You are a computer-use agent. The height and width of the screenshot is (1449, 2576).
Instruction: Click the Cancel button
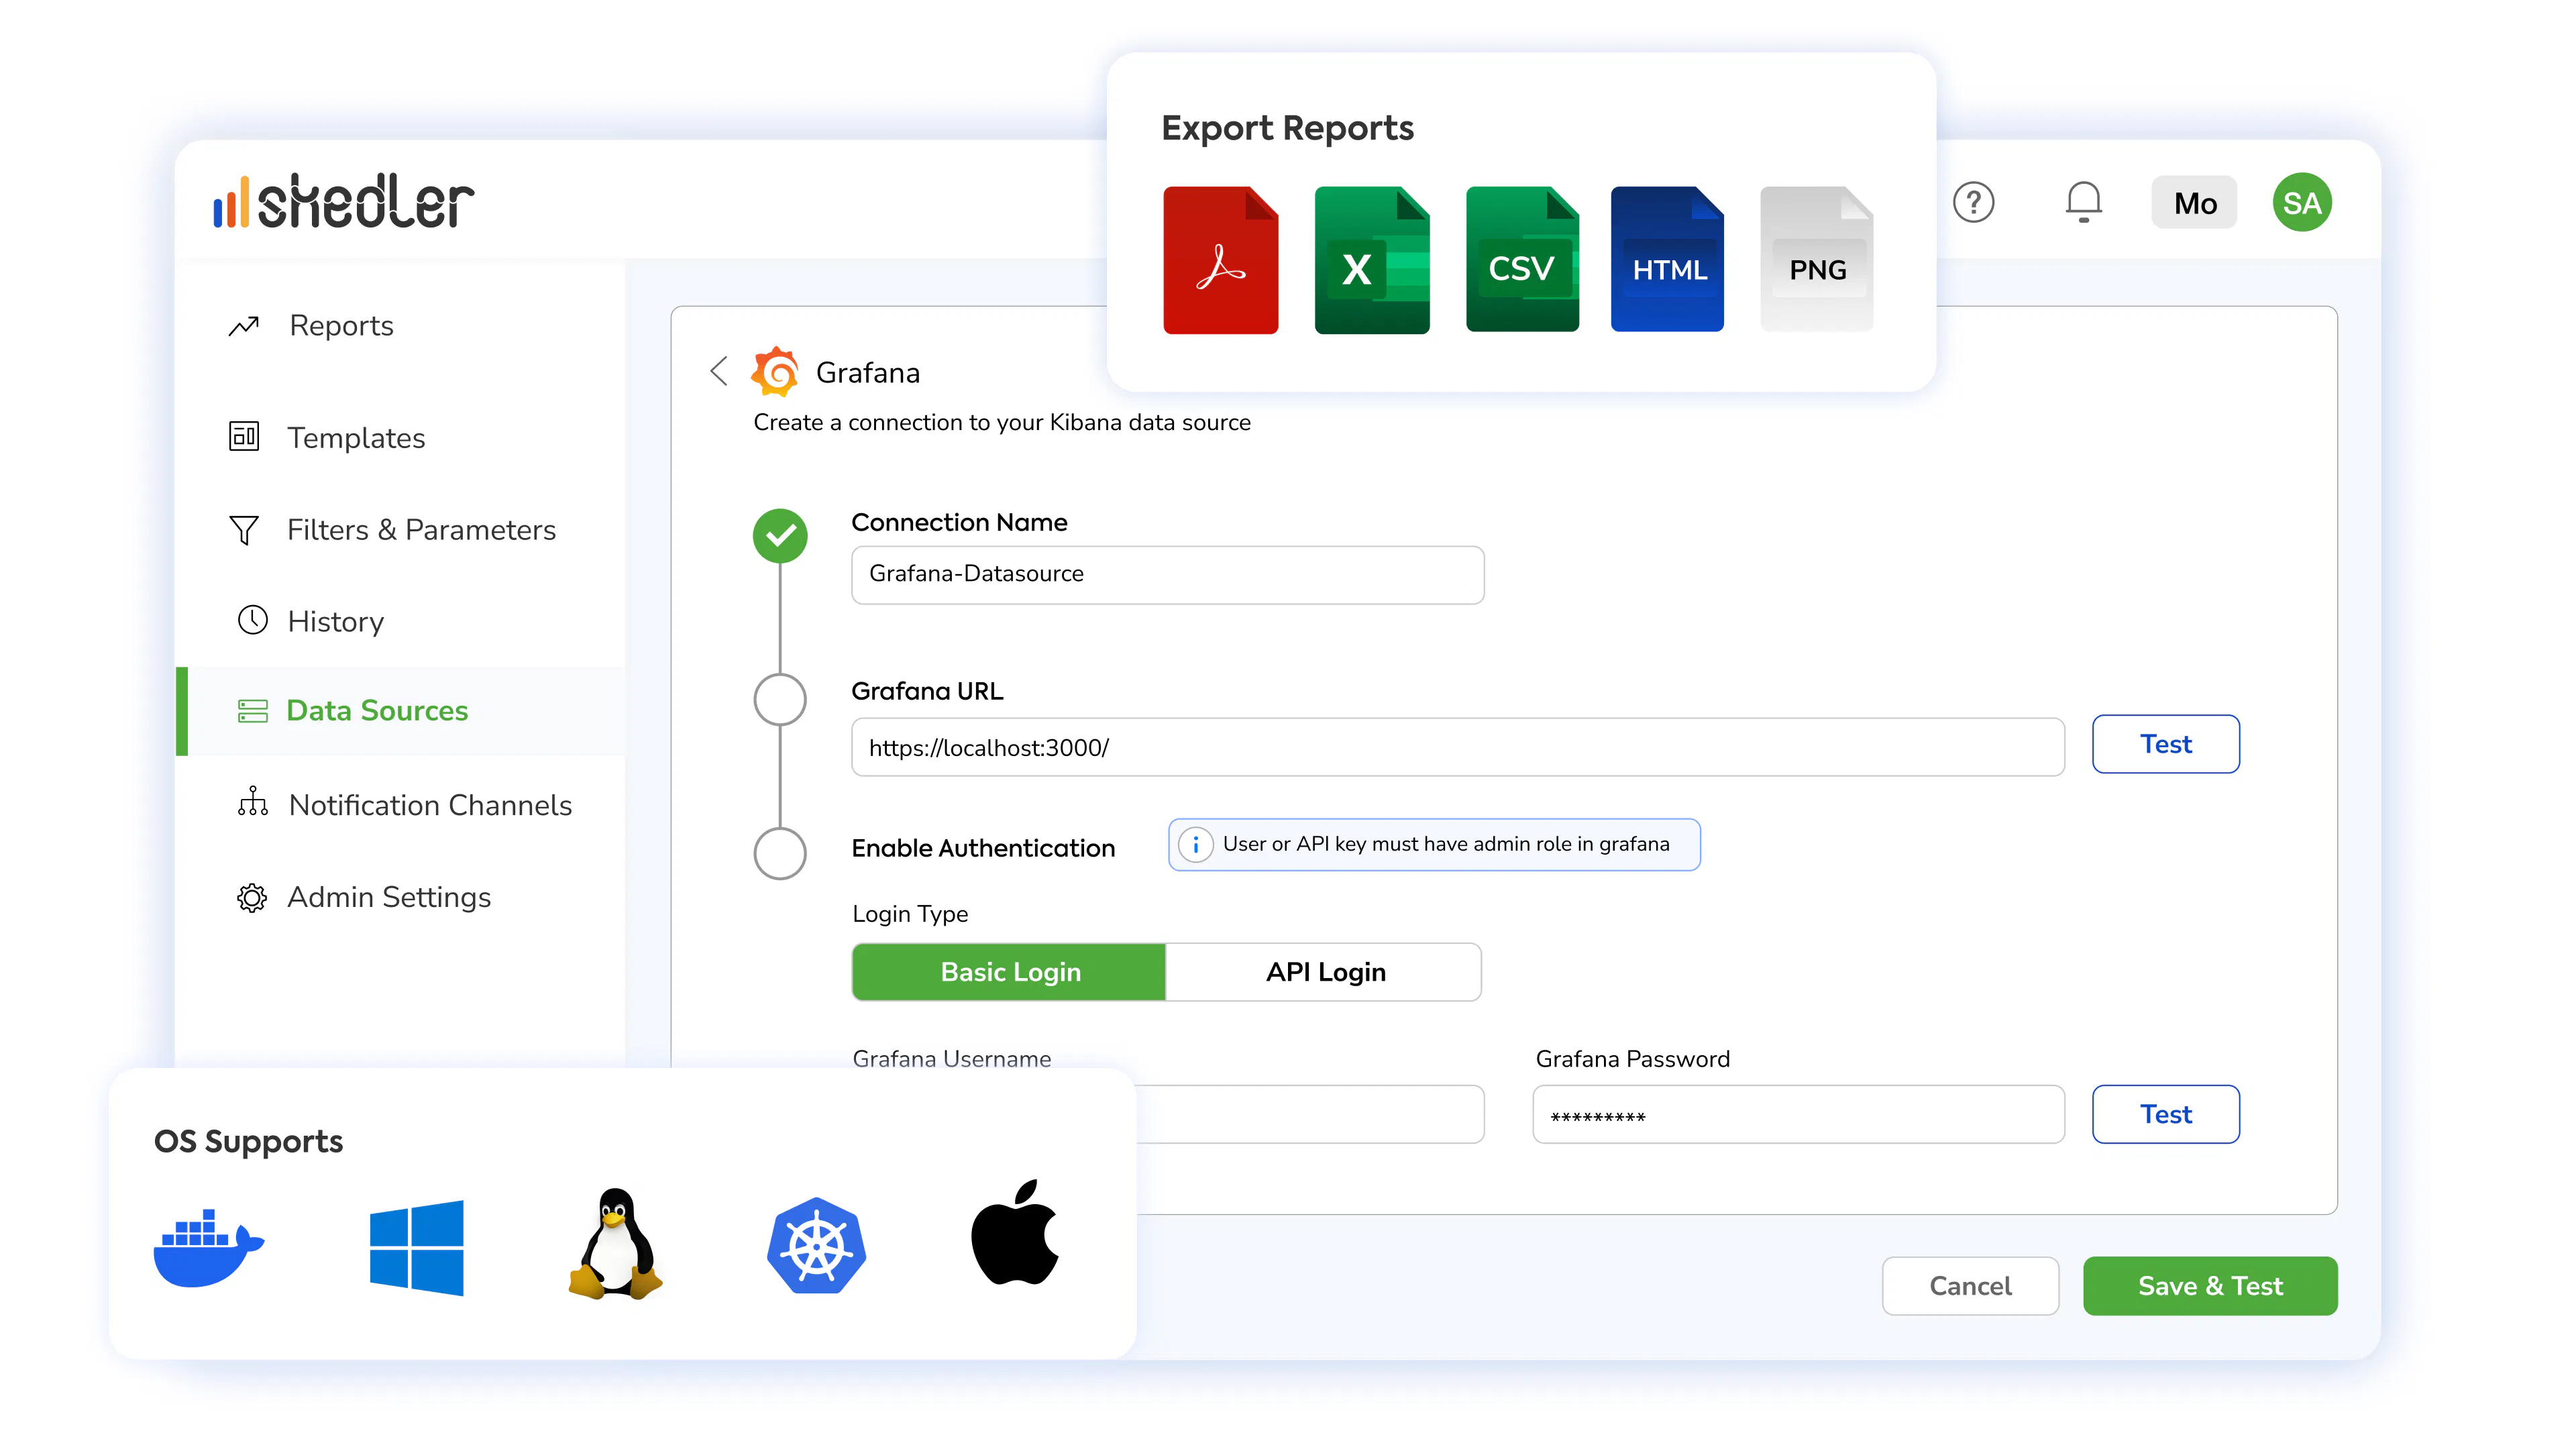pos(1969,1286)
